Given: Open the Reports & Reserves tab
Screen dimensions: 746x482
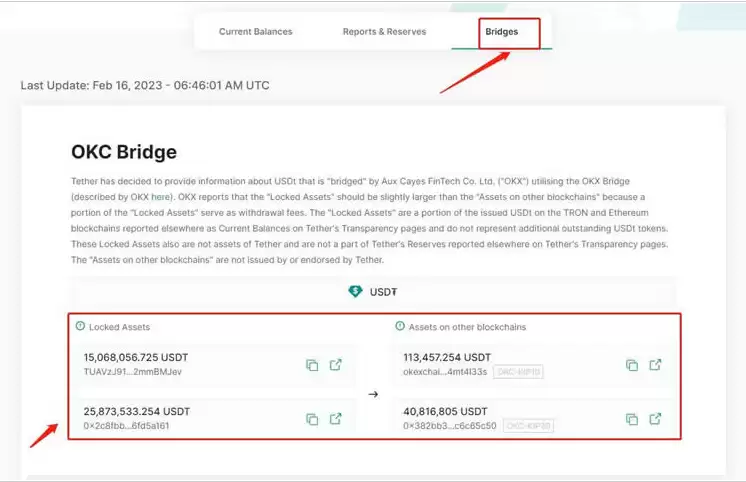Looking at the screenshot, I should (384, 32).
